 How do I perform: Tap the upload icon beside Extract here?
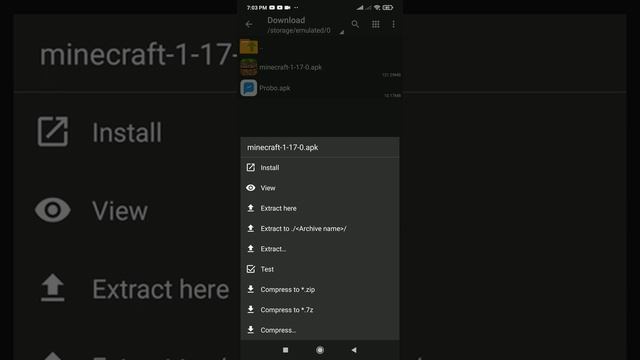point(251,208)
